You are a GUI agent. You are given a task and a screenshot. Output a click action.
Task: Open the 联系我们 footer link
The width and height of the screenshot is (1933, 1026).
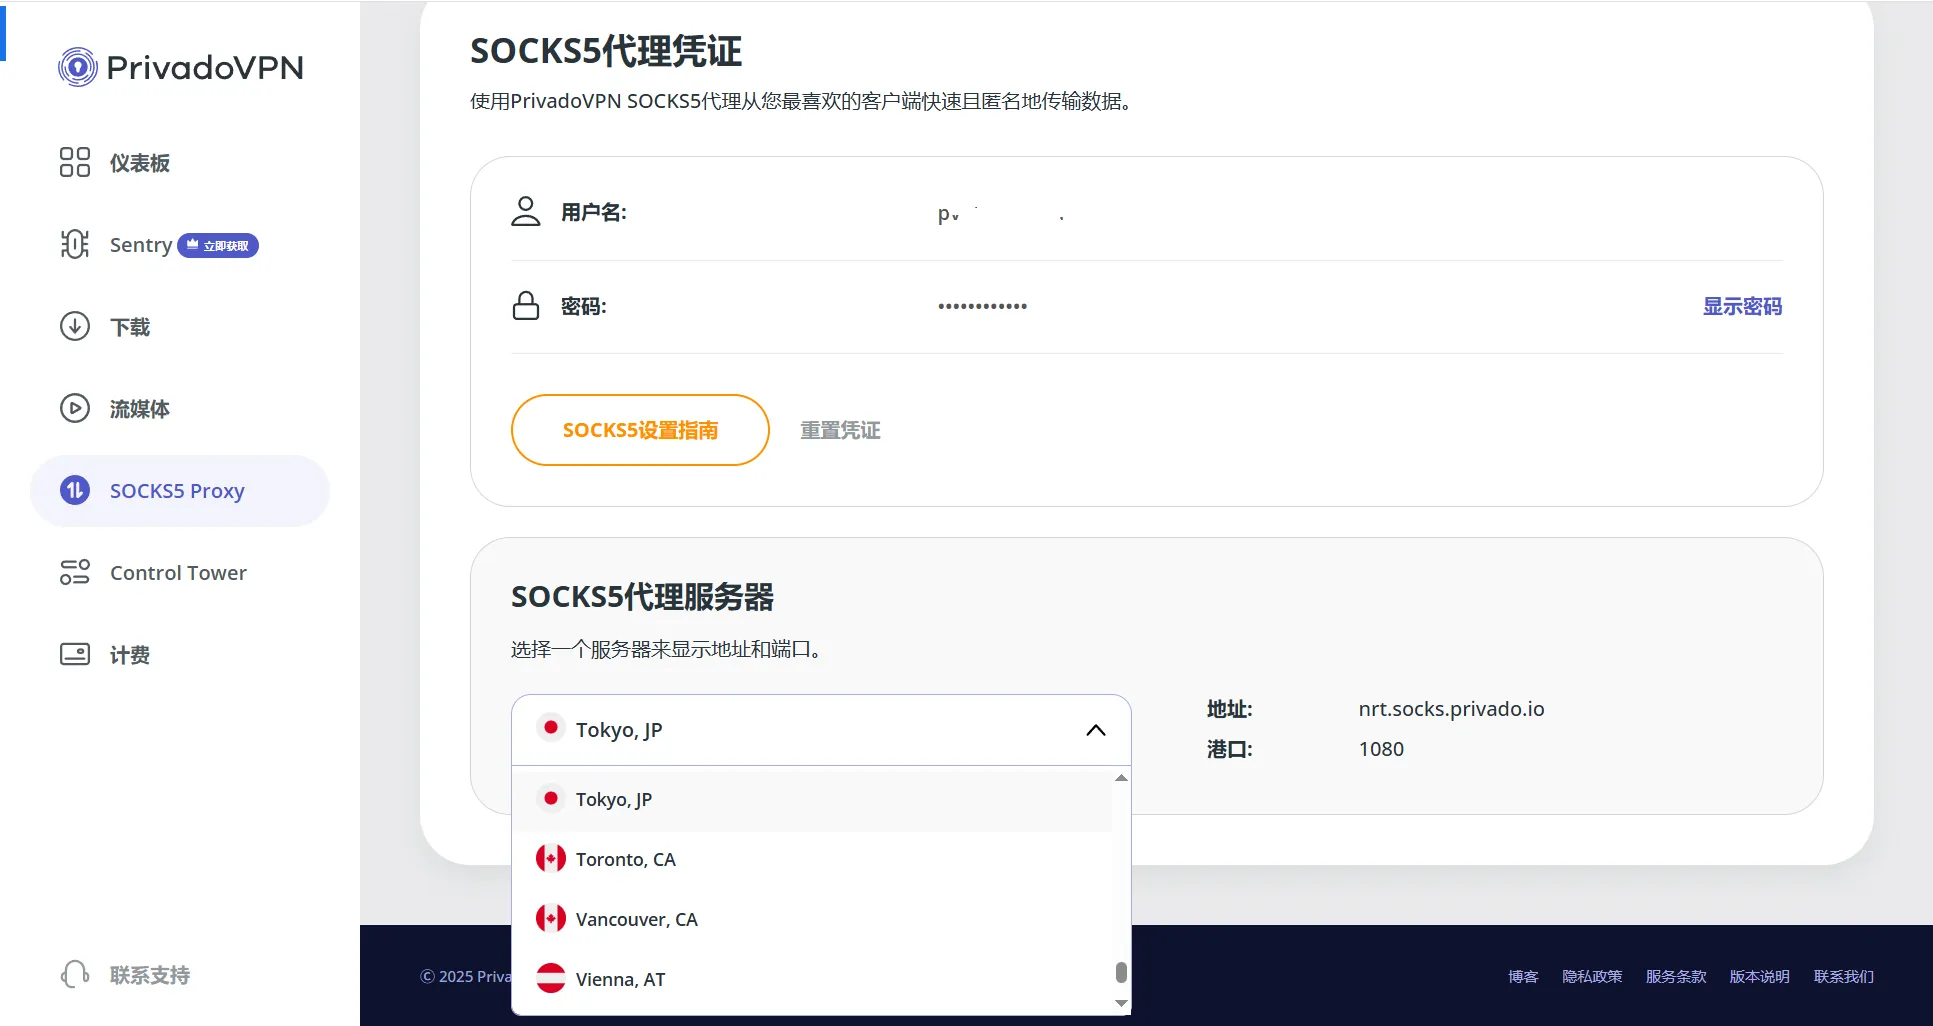(x=1844, y=976)
